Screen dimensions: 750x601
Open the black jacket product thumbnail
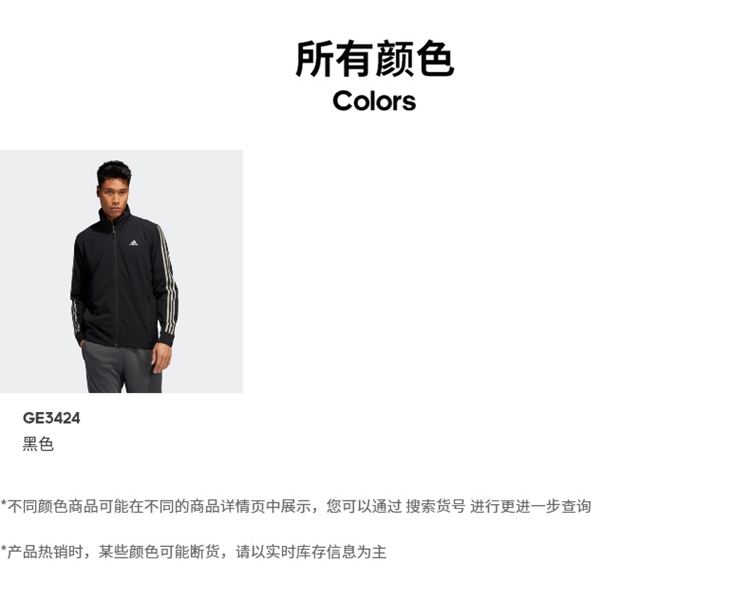[x=121, y=271]
